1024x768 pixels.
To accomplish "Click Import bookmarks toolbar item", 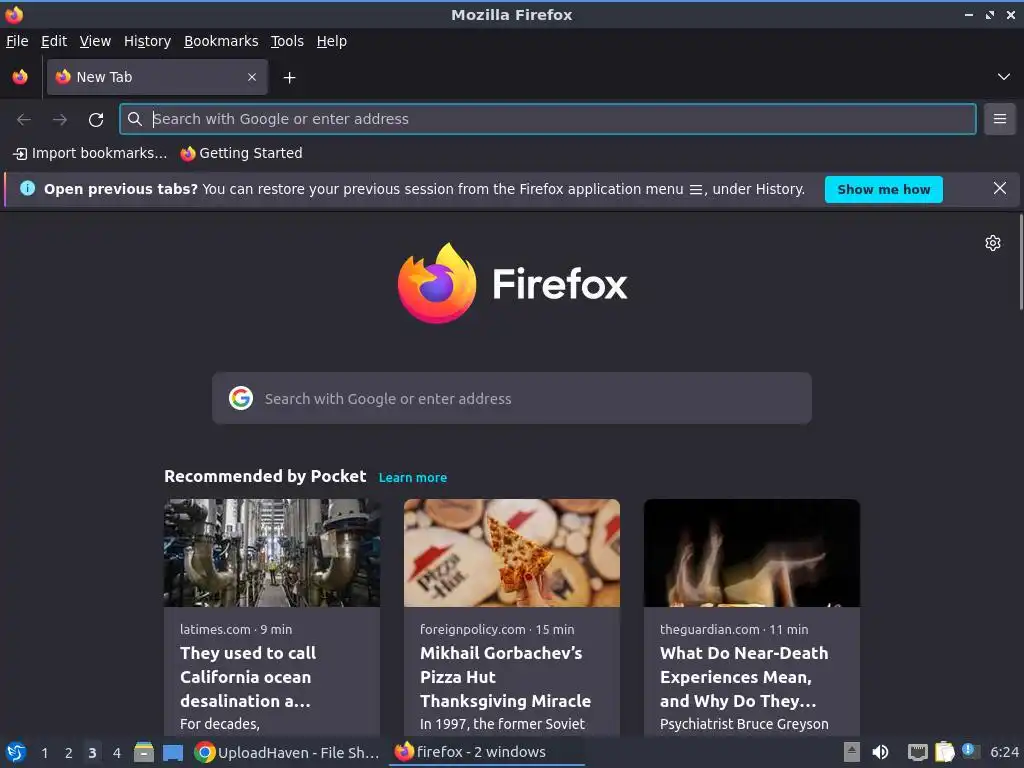I will coord(90,153).
